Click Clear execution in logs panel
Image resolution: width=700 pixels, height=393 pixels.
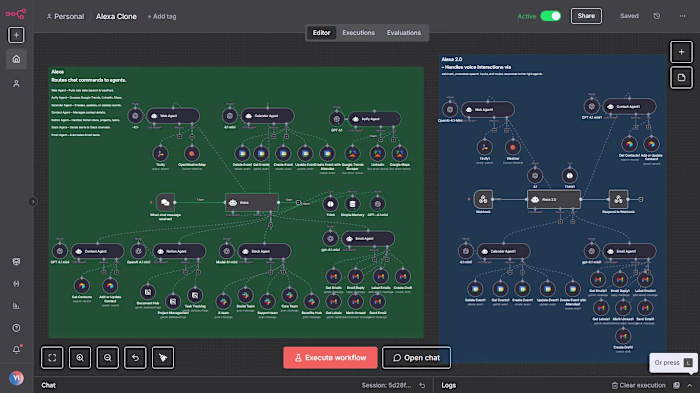coord(638,385)
